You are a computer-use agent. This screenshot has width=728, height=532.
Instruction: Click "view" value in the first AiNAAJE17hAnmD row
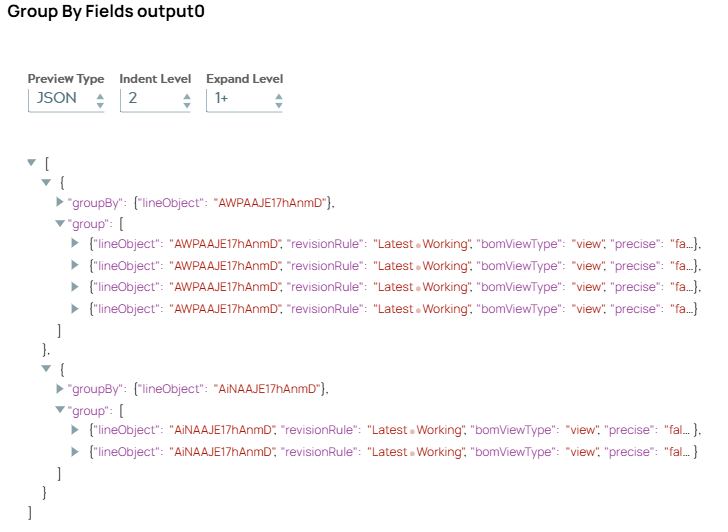582,430
